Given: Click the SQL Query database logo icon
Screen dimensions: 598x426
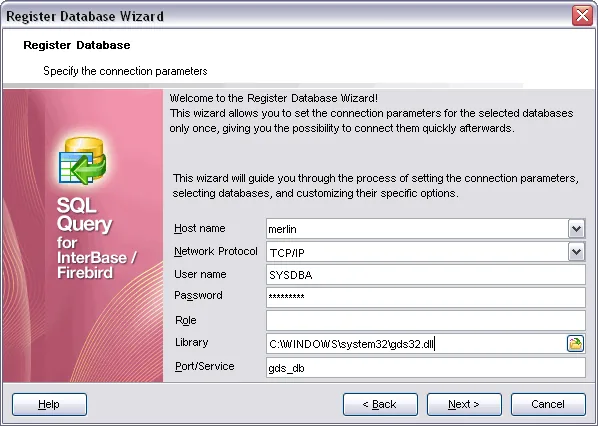Looking at the screenshot, I should coord(83,161).
